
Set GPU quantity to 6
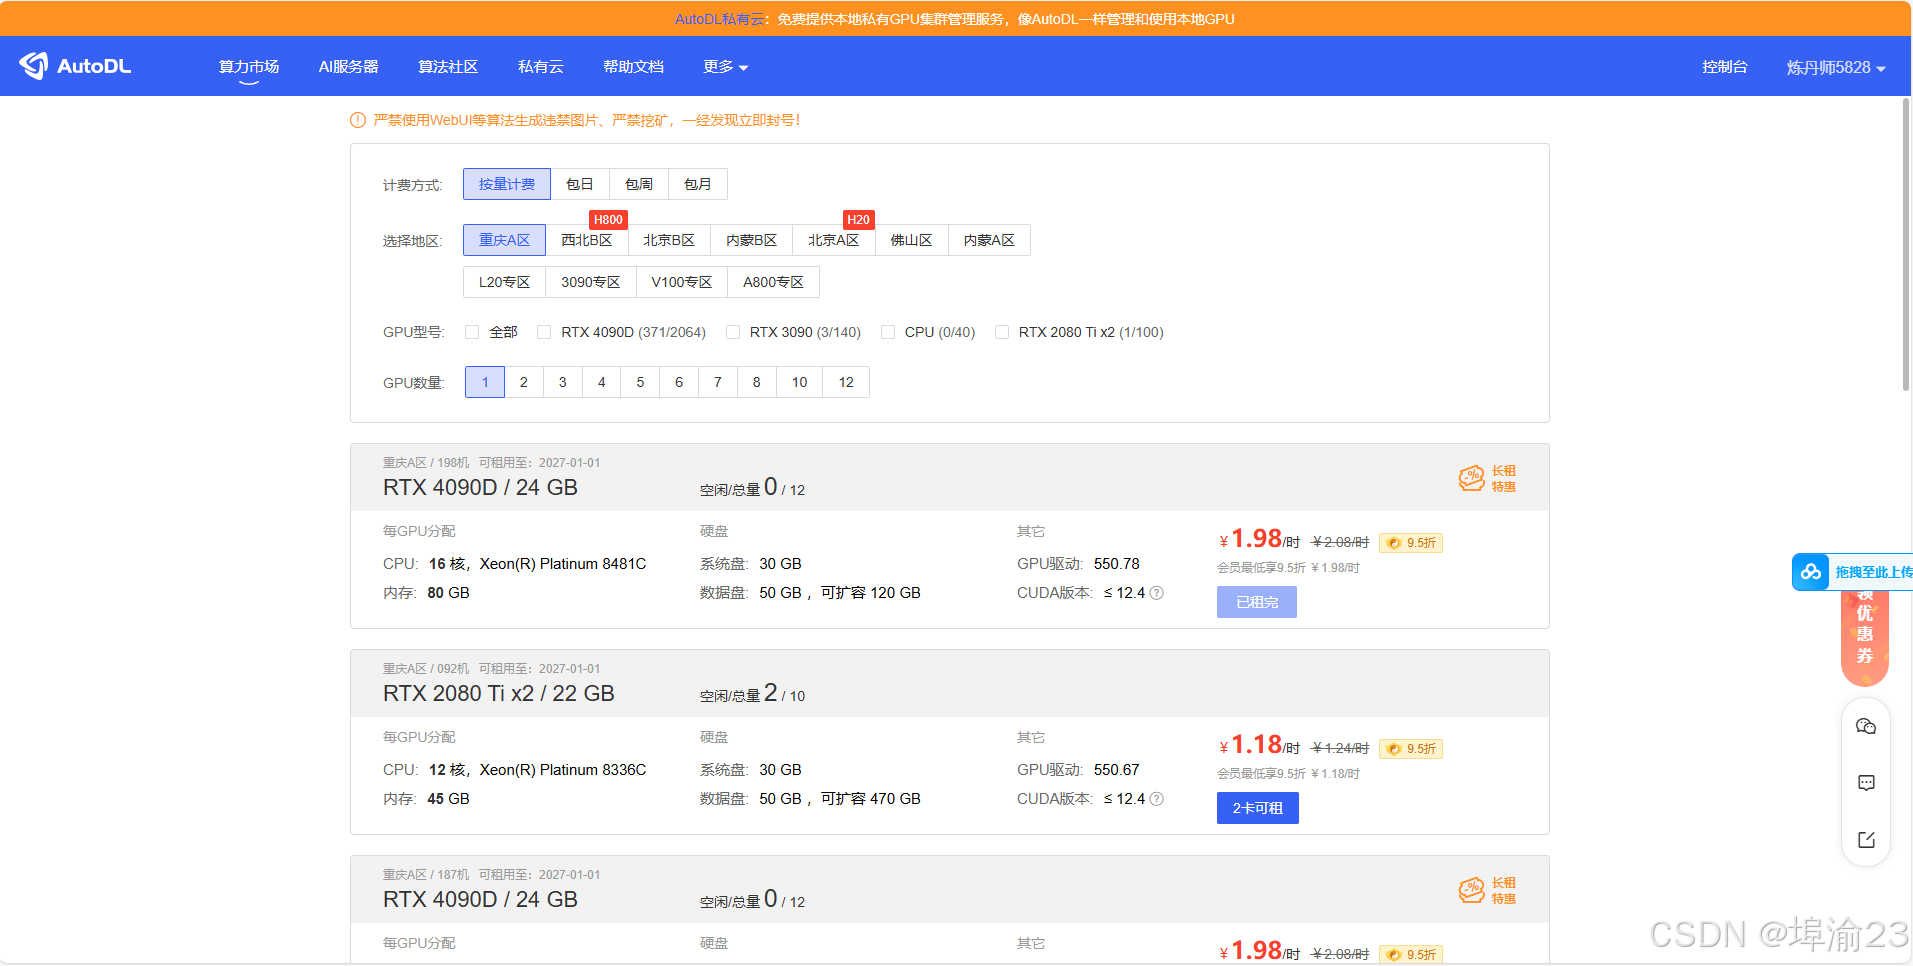click(679, 382)
